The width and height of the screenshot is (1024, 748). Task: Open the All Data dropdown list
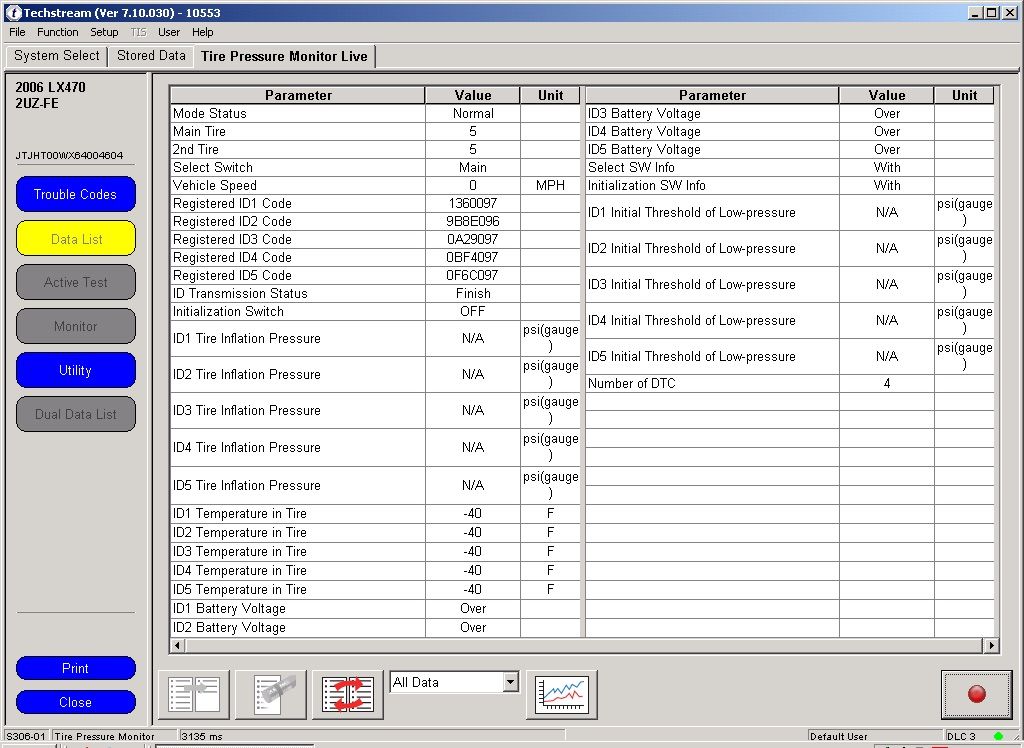coord(511,683)
